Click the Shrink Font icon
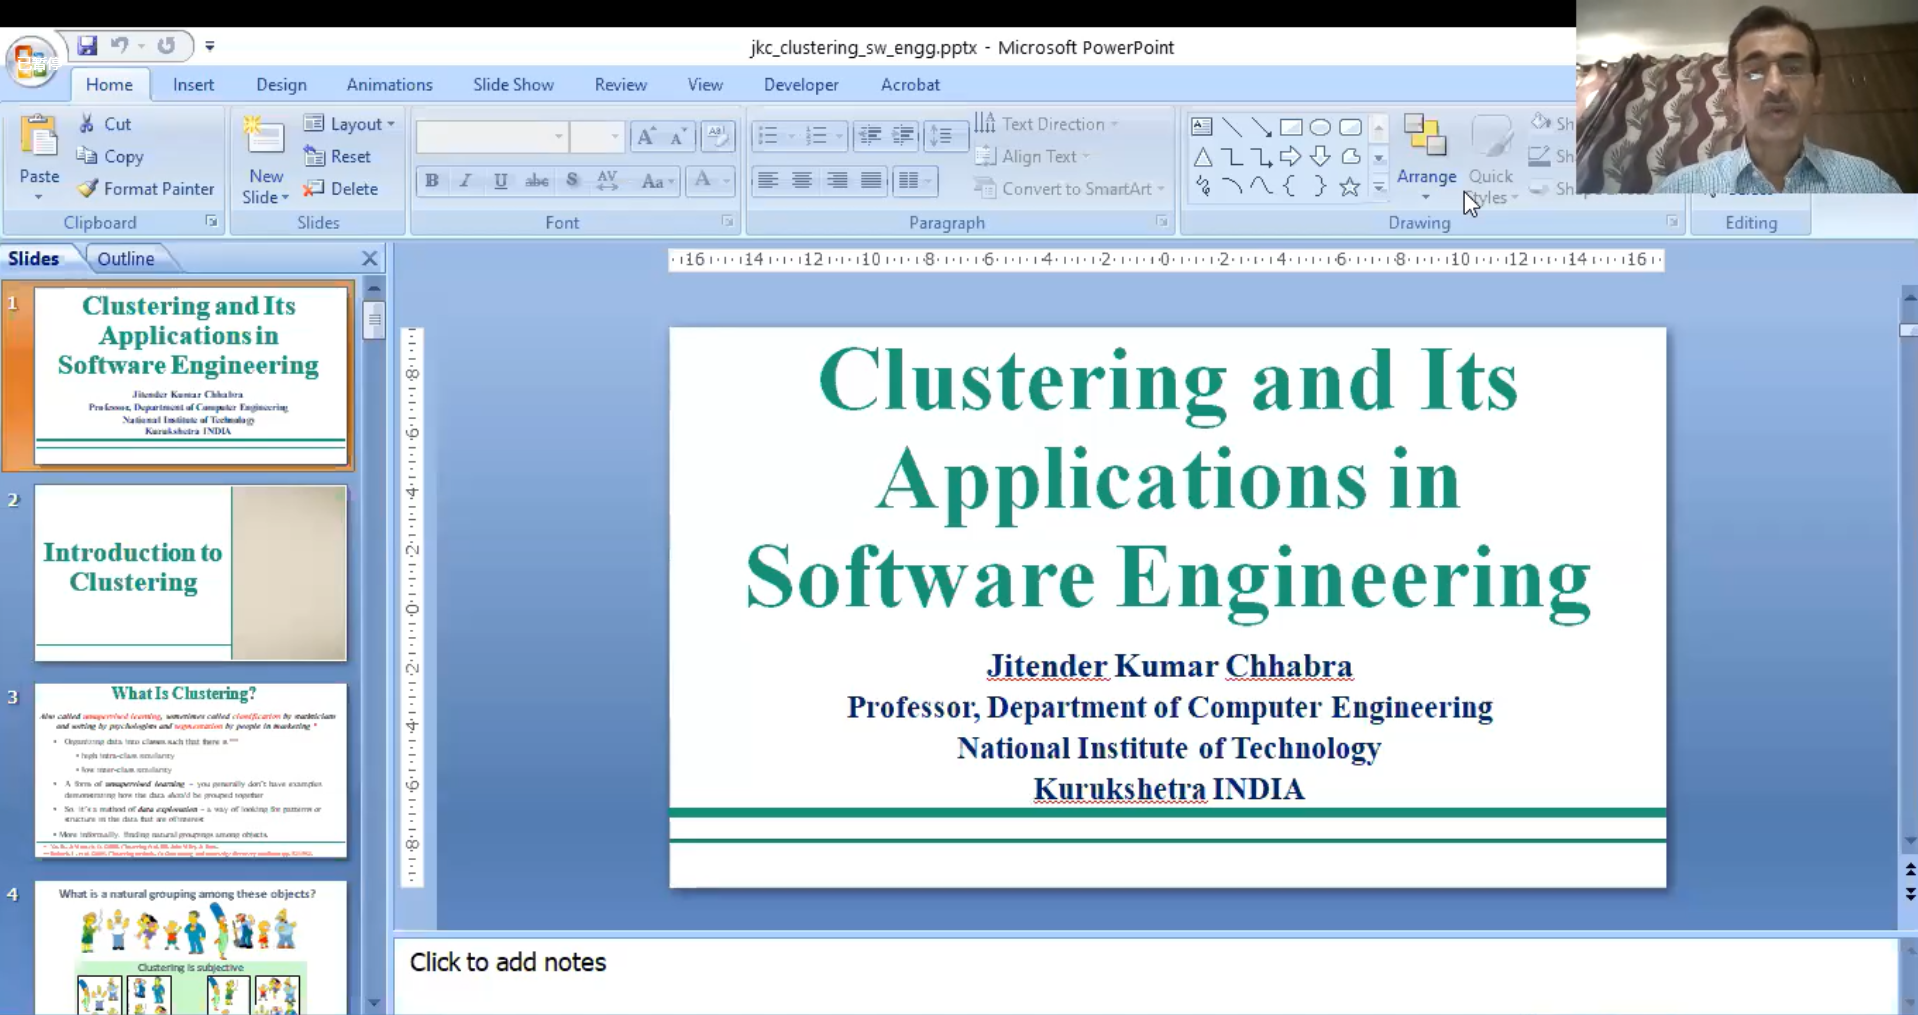Image resolution: width=1918 pixels, height=1015 pixels. pos(679,137)
